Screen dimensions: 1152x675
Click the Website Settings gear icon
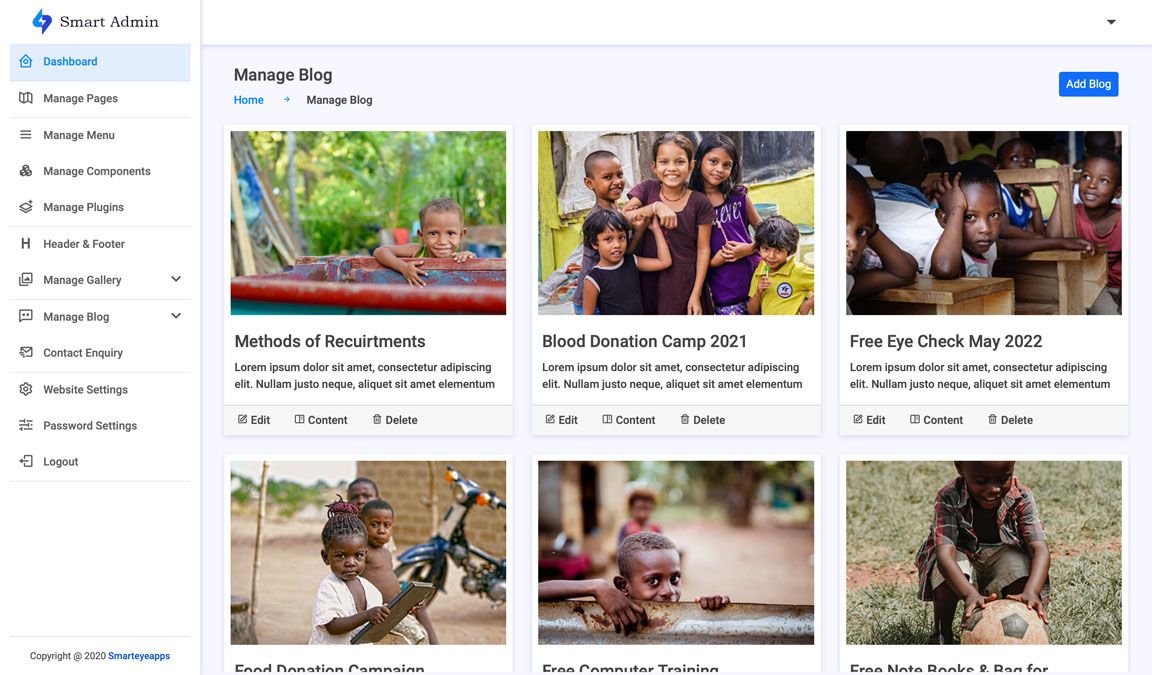[x=26, y=389]
